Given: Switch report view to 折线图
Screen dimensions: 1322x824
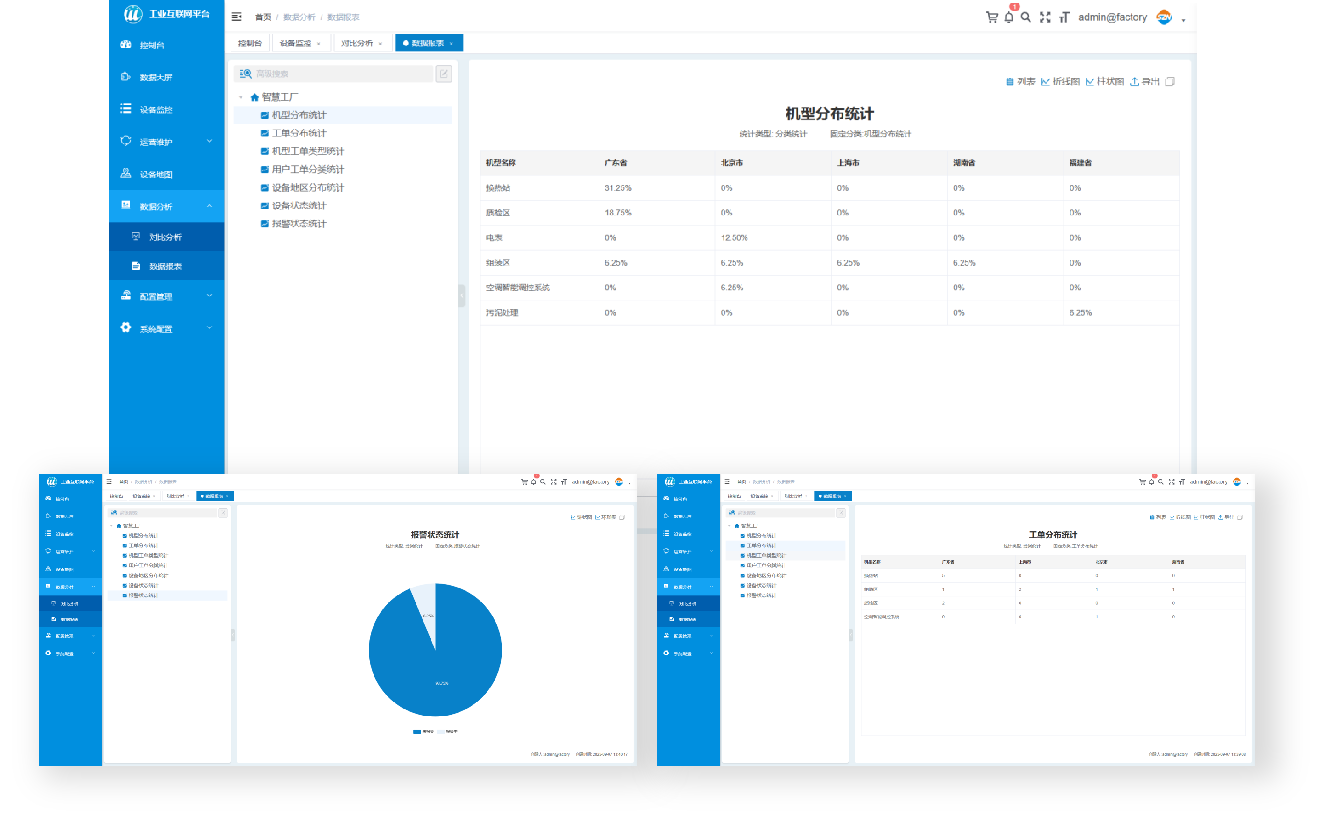Looking at the screenshot, I should 1060,82.
